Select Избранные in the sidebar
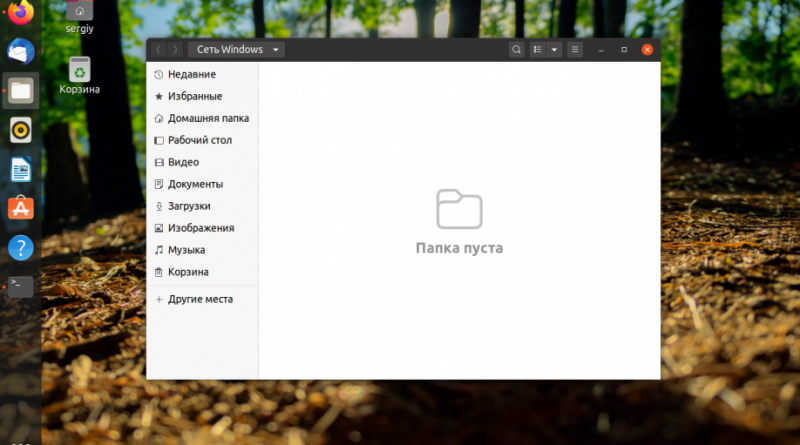Image resolution: width=800 pixels, height=445 pixels. coord(194,96)
